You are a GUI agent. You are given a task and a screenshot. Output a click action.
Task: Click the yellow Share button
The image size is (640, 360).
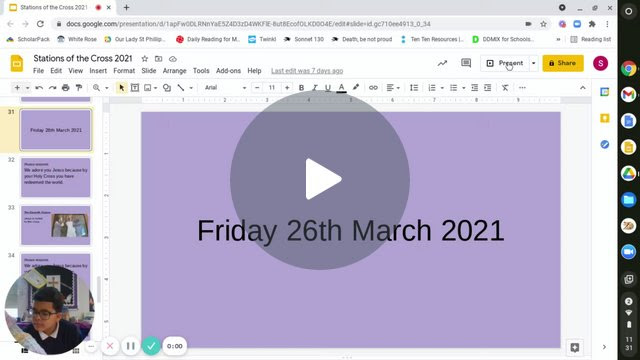tap(563, 63)
